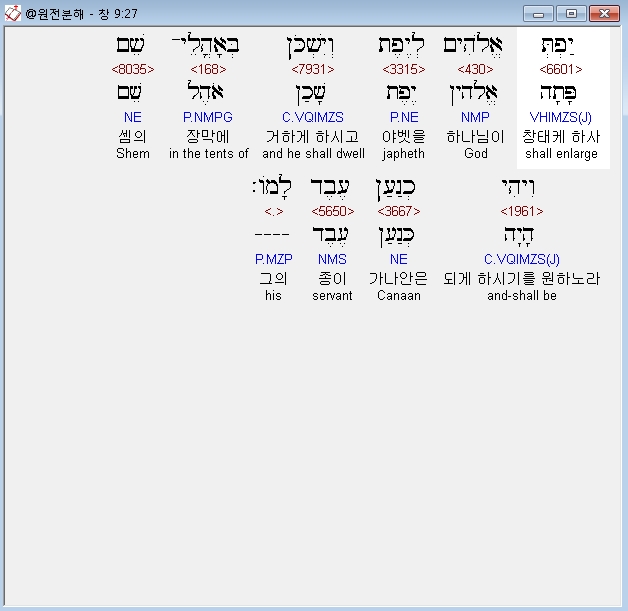The width and height of the screenshot is (628, 611).
Task: Click Hebrew verse word above <3667>
Action: pyautogui.click(x=396, y=188)
